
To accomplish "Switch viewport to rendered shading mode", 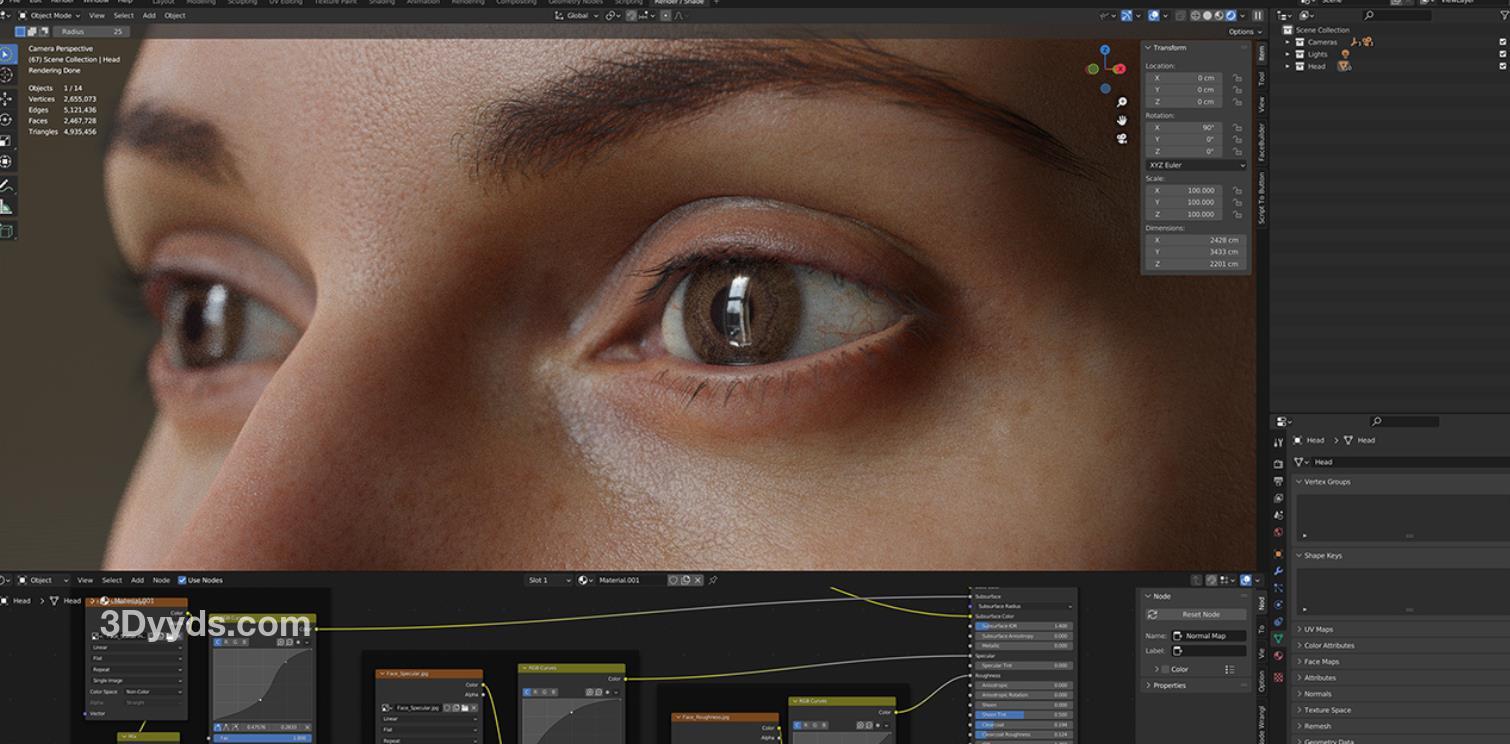I will point(1230,16).
